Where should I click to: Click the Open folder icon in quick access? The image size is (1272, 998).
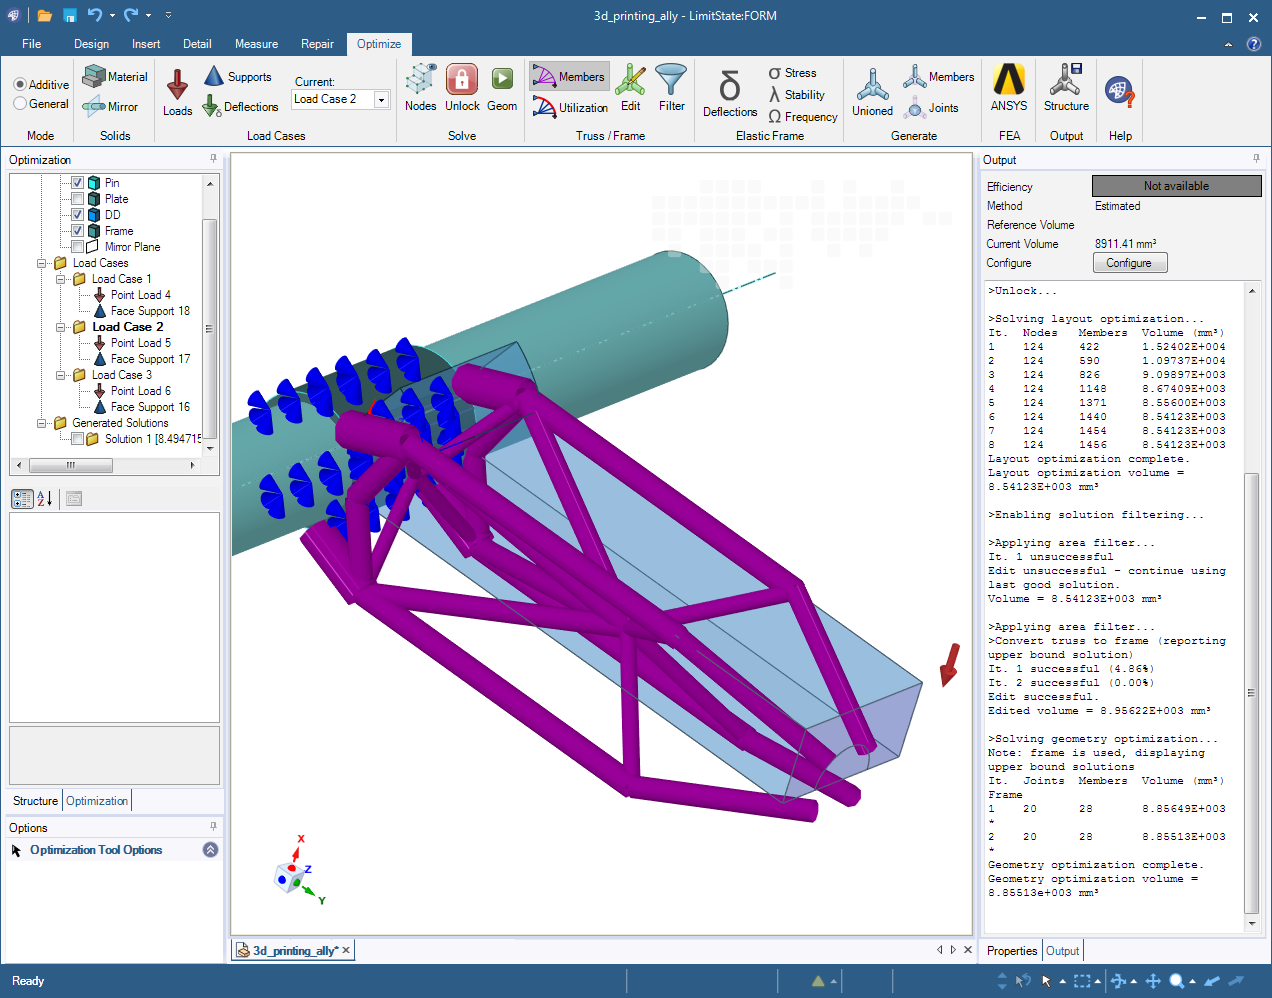point(44,15)
